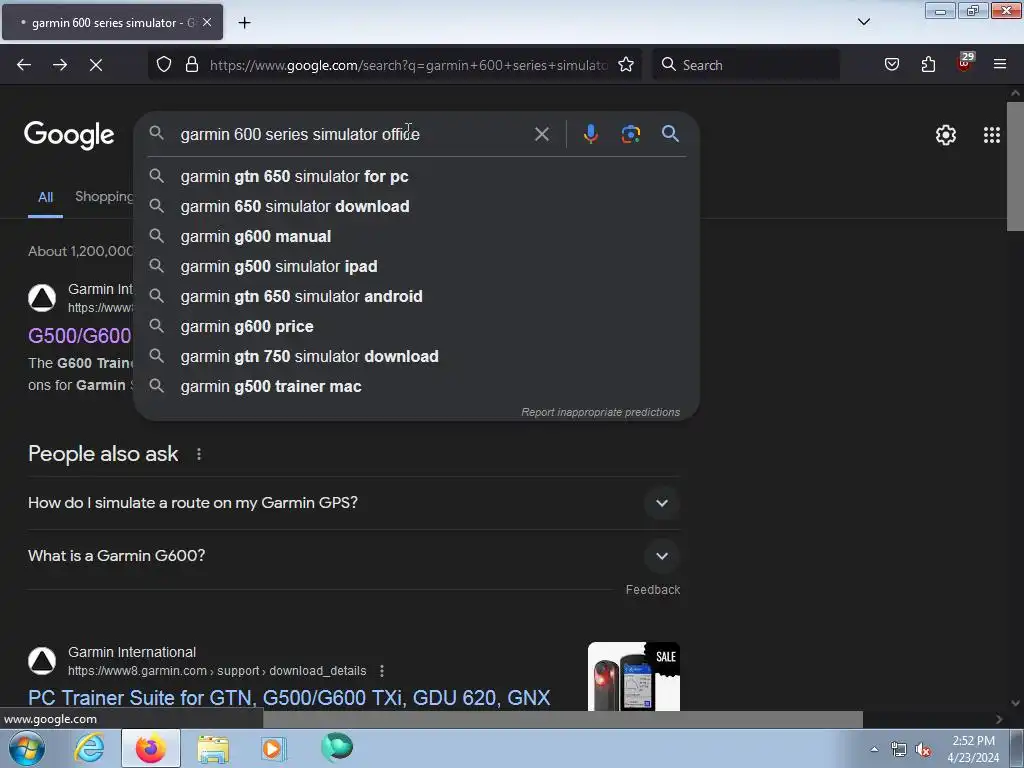List all open tabs
Image resolution: width=1024 pixels, height=768 pixels.
point(863,22)
